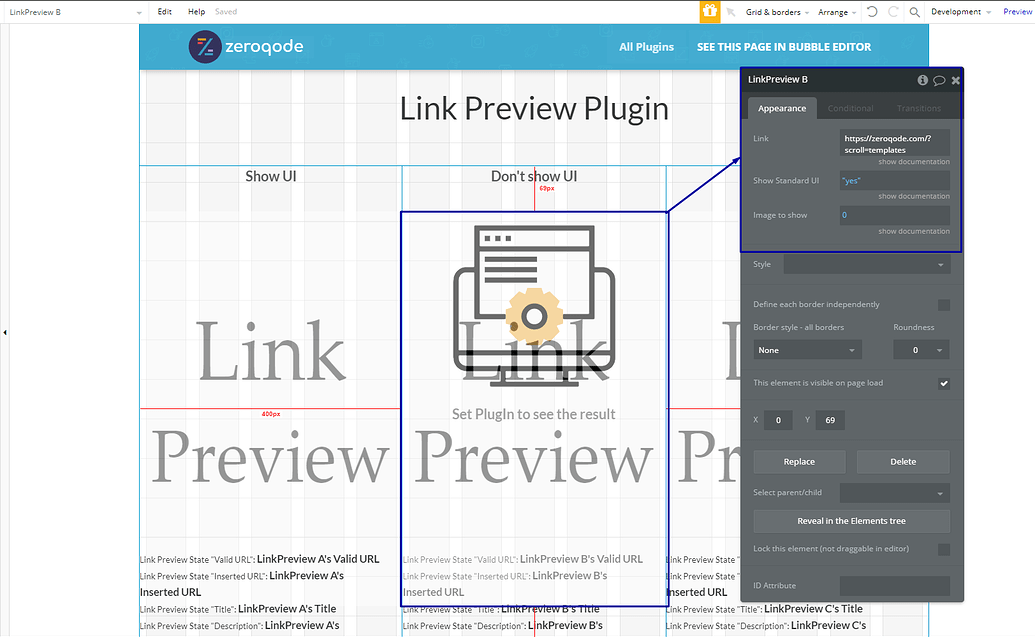
Task: Select the Don't show UI heading
Action: 533,176
